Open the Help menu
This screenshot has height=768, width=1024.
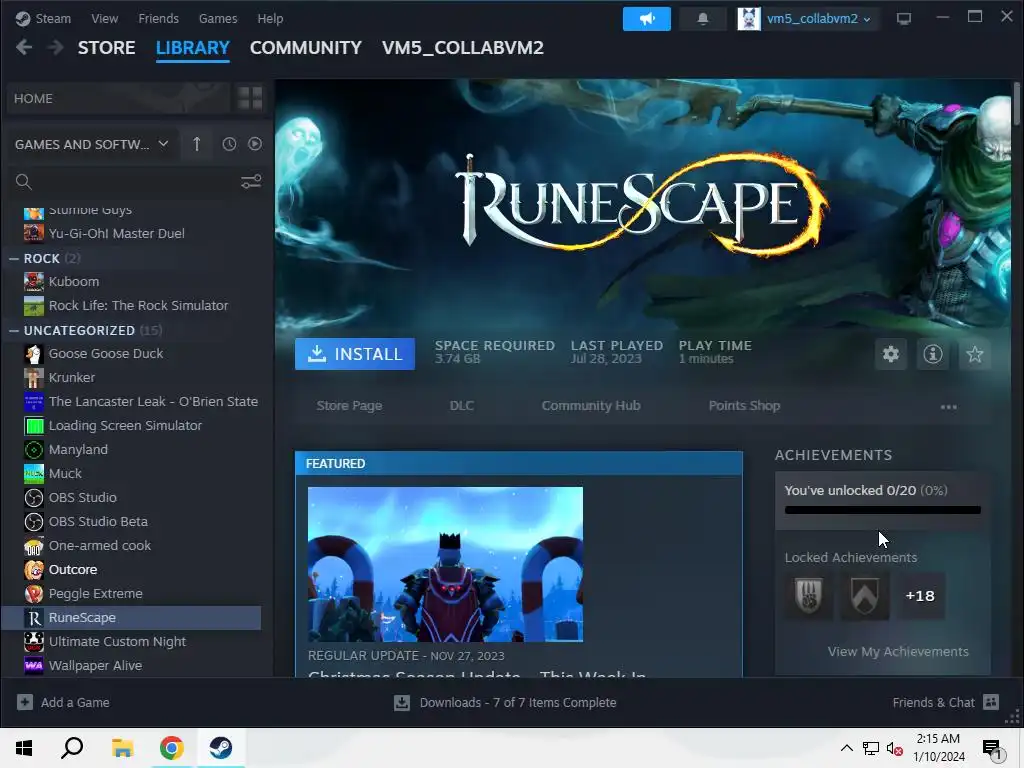270,18
